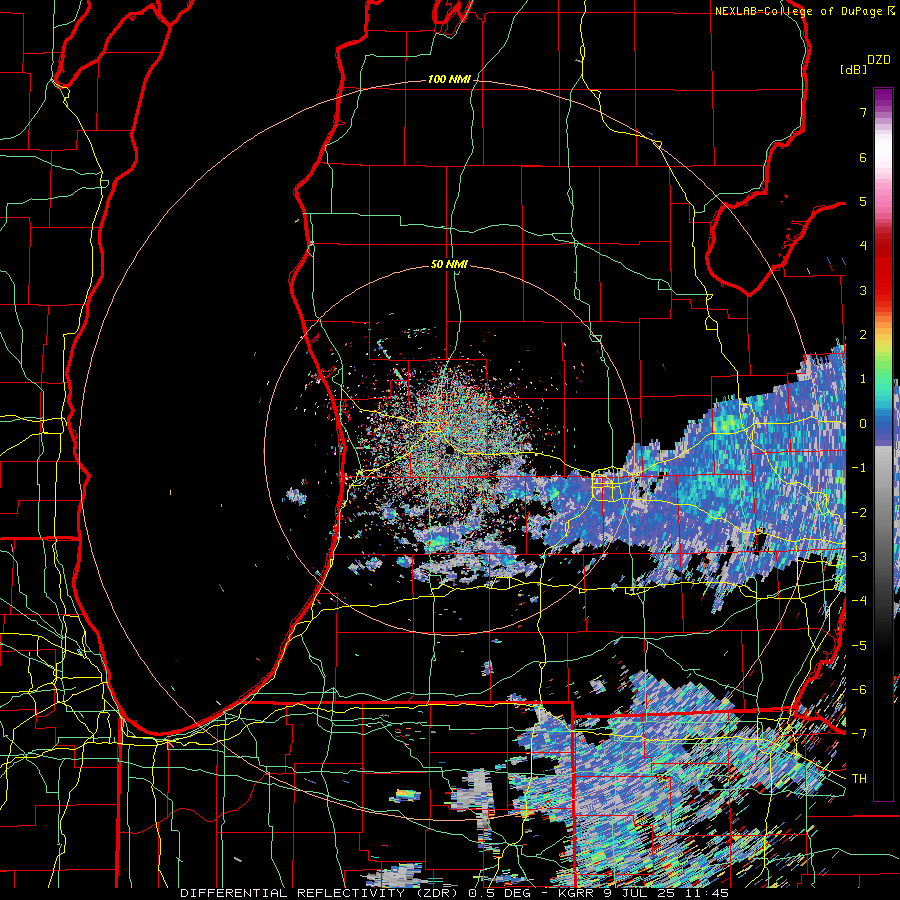This screenshot has width=900, height=900.
Task: Click the 100 NMI range ring label
Action: pos(449,79)
